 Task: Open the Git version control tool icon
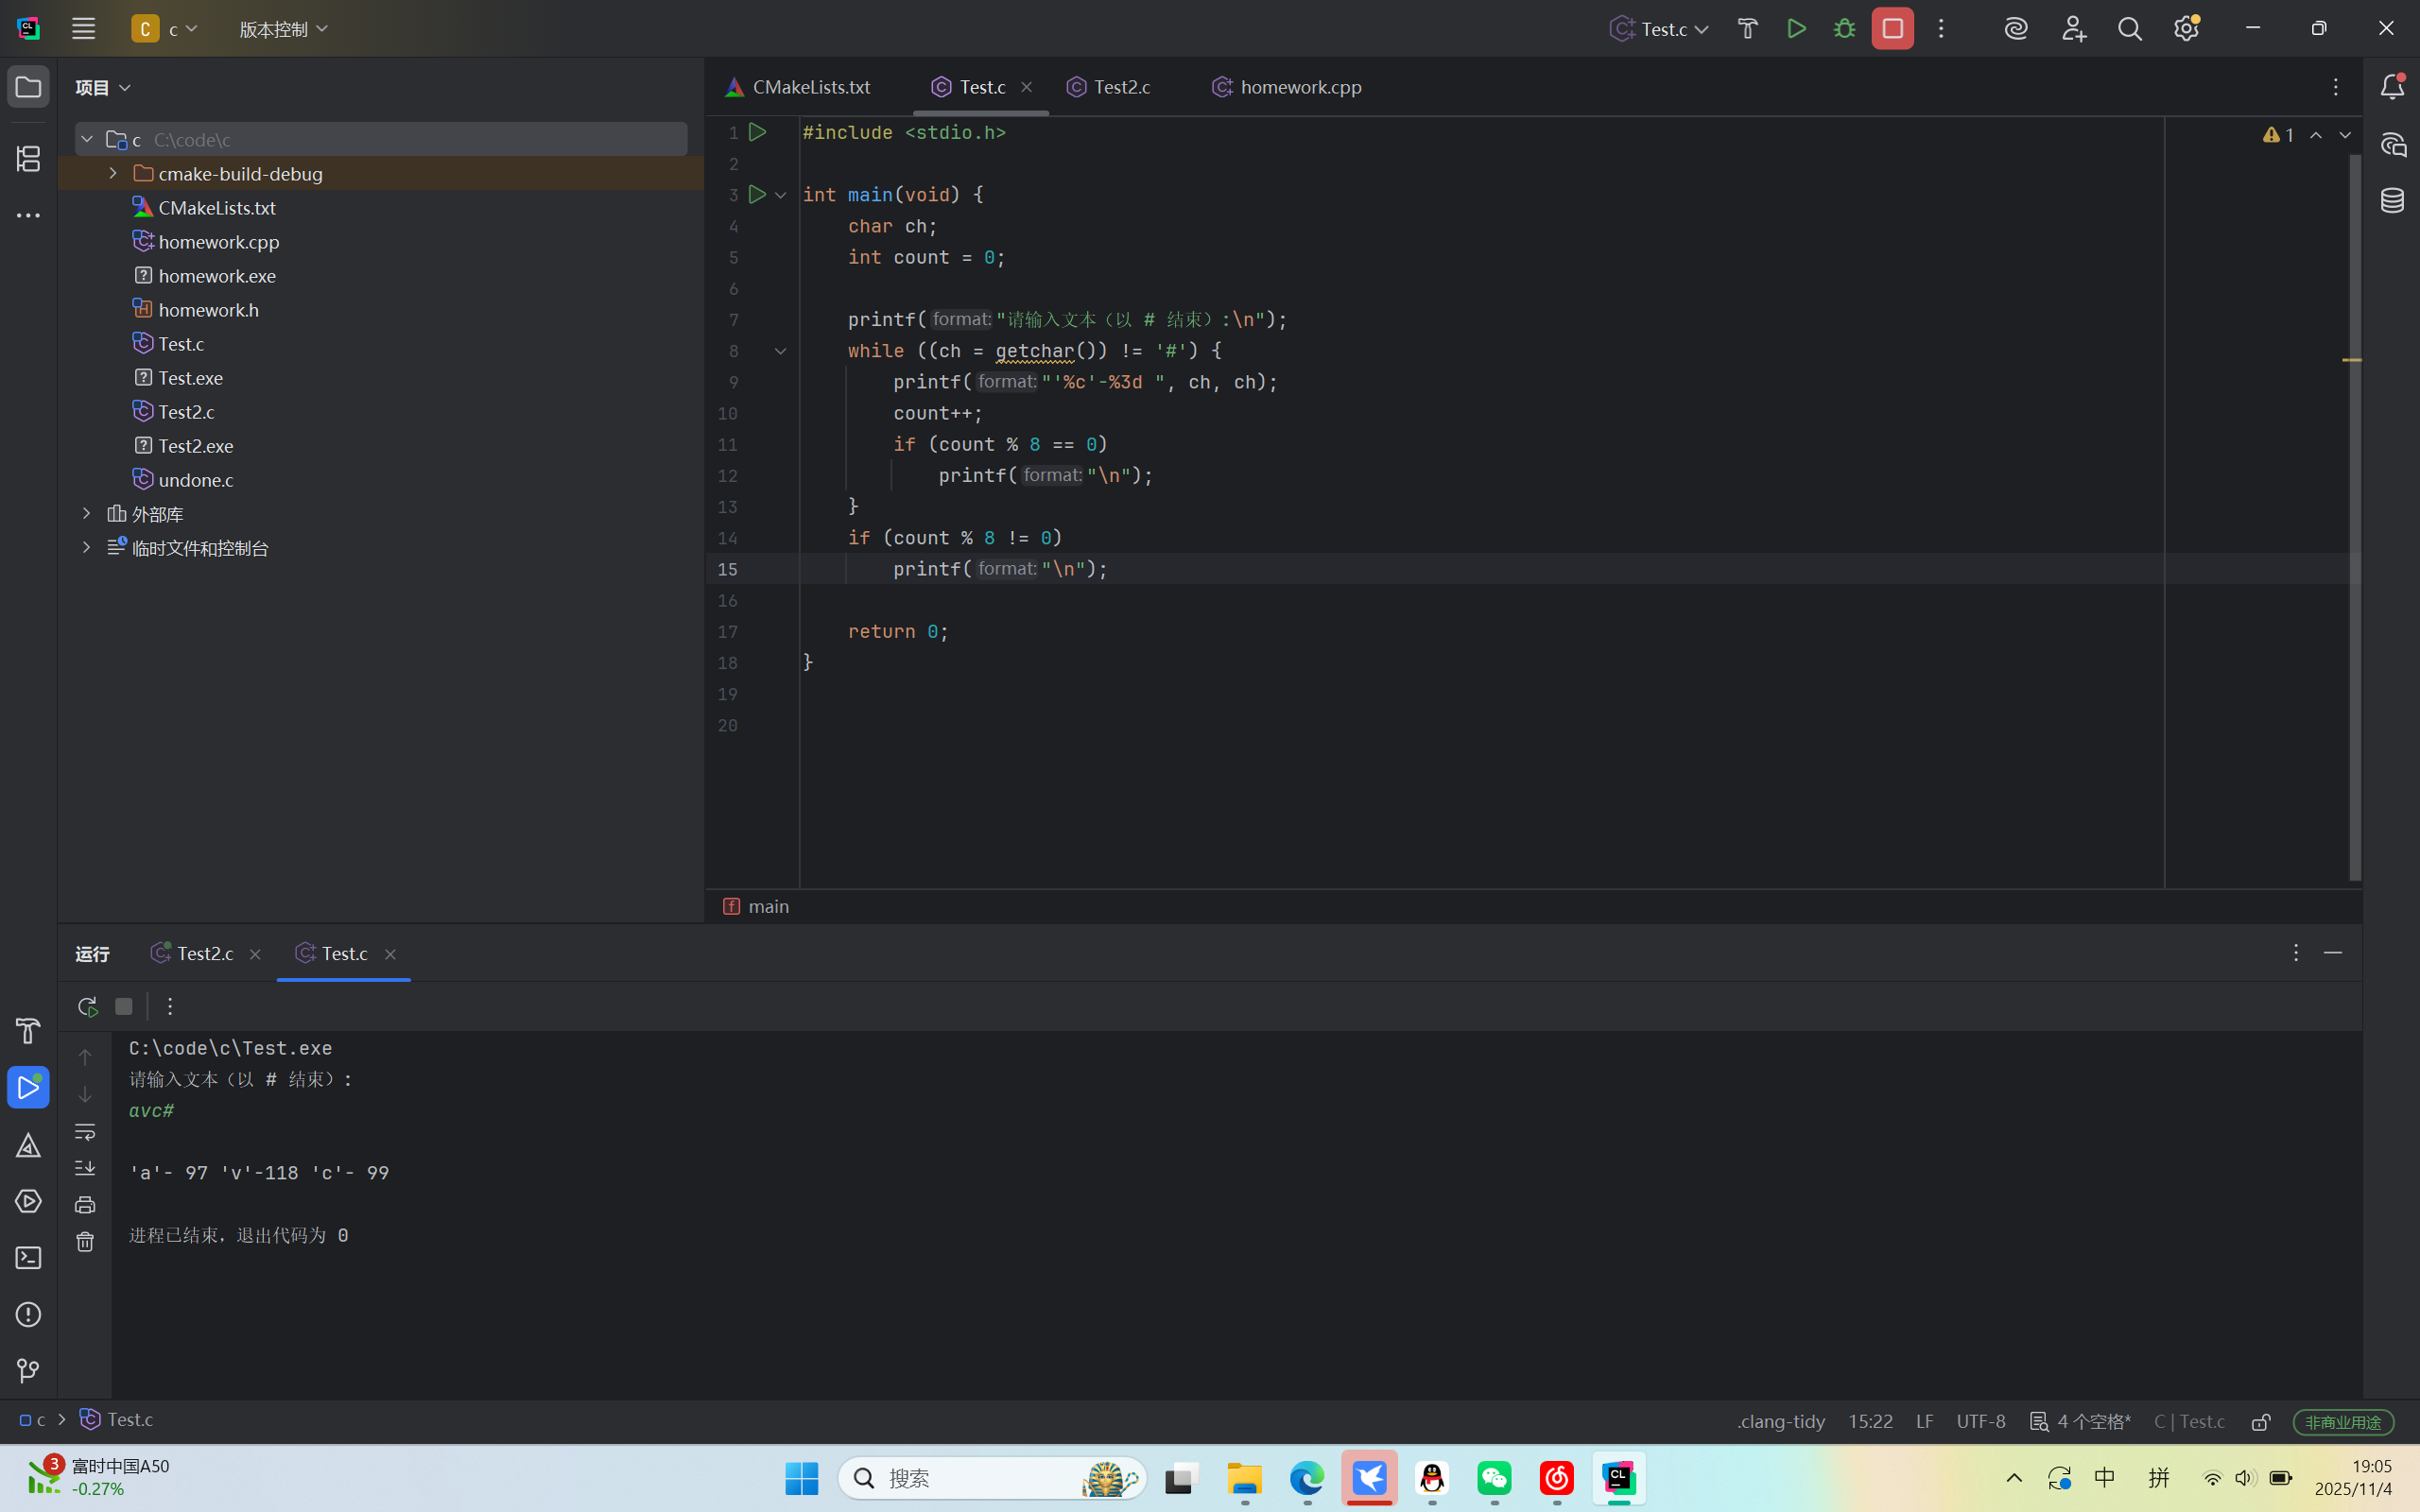tap(28, 1370)
